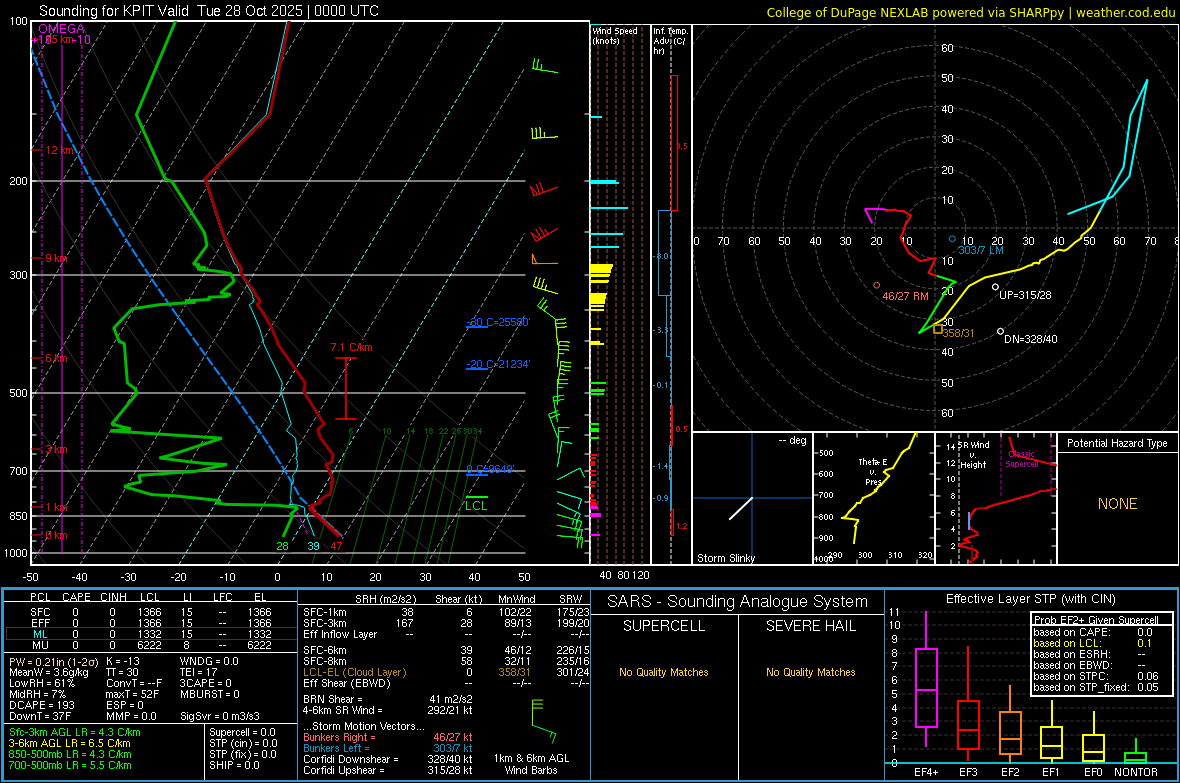Viewport: 1180px width, 783px height.
Task: Select the '0 C=9649'' freezing level label
Action: pyautogui.click(x=490, y=469)
